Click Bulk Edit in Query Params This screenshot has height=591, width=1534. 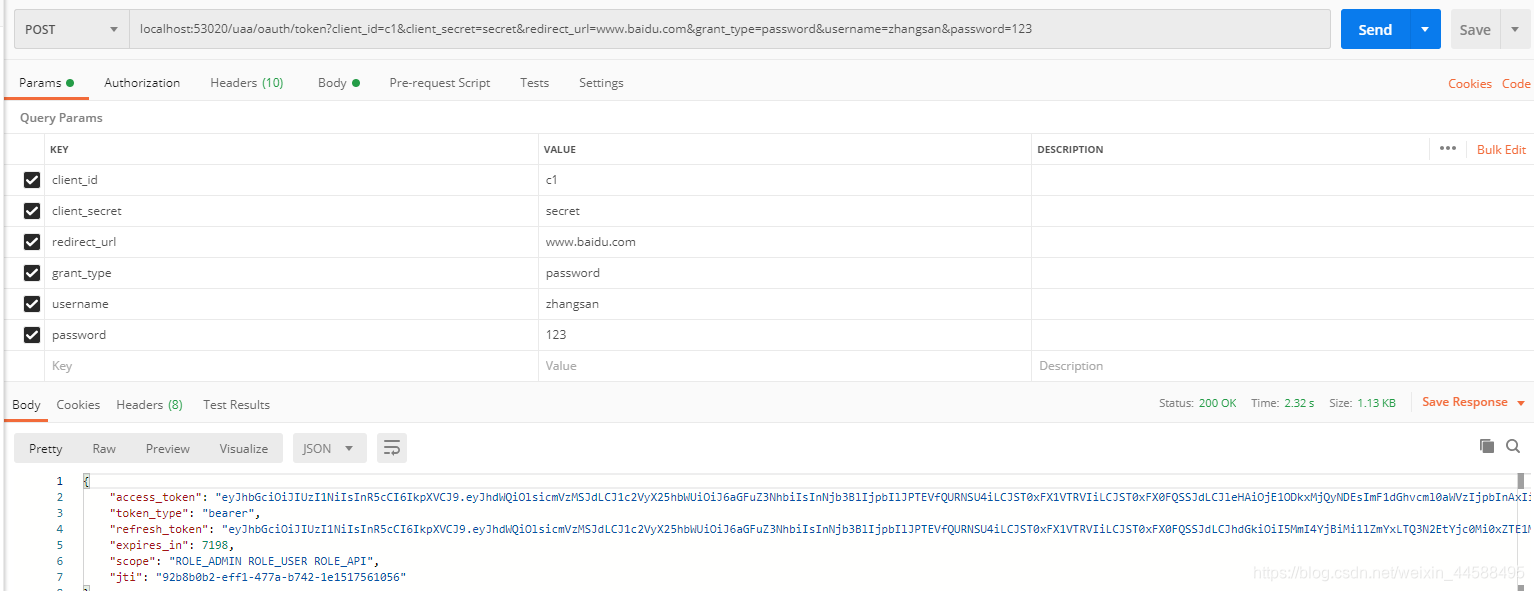pos(1501,149)
